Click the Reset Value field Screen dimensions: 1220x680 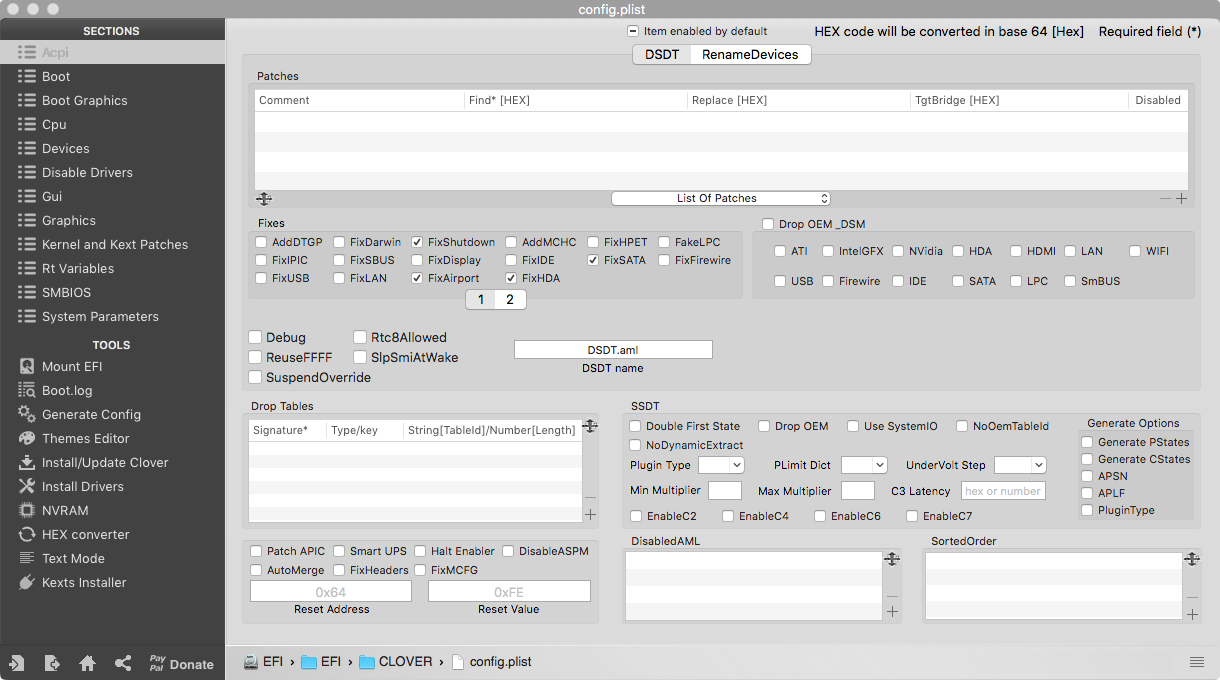click(x=509, y=592)
